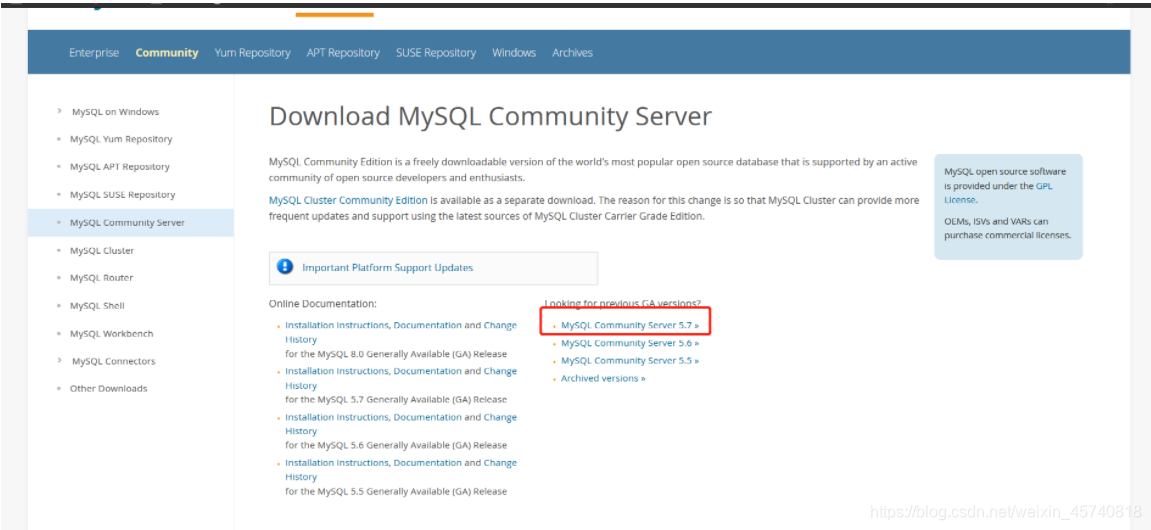The height and width of the screenshot is (530, 1151).
Task: Open Important Platform Support Updates link
Action: tap(388, 268)
